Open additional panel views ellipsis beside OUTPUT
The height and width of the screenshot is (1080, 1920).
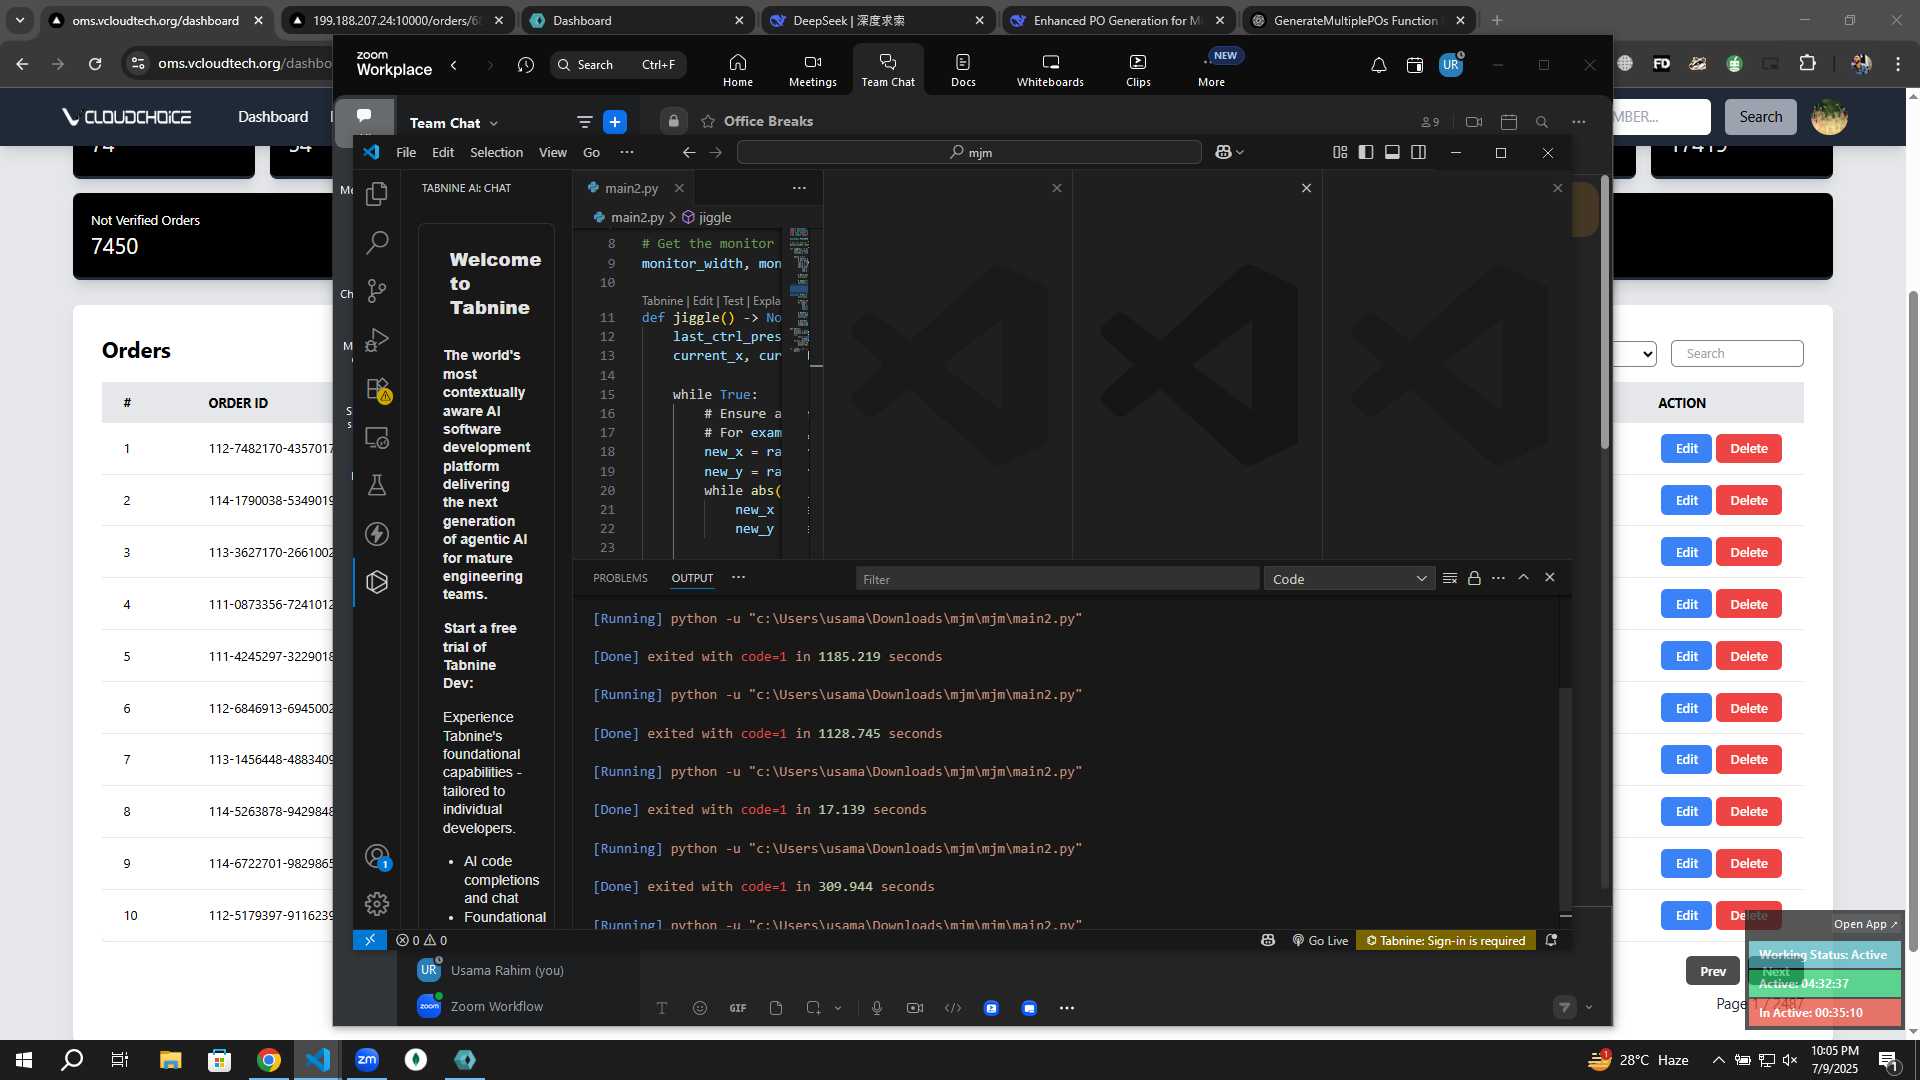pyautogui.click(x=738, y=577)
